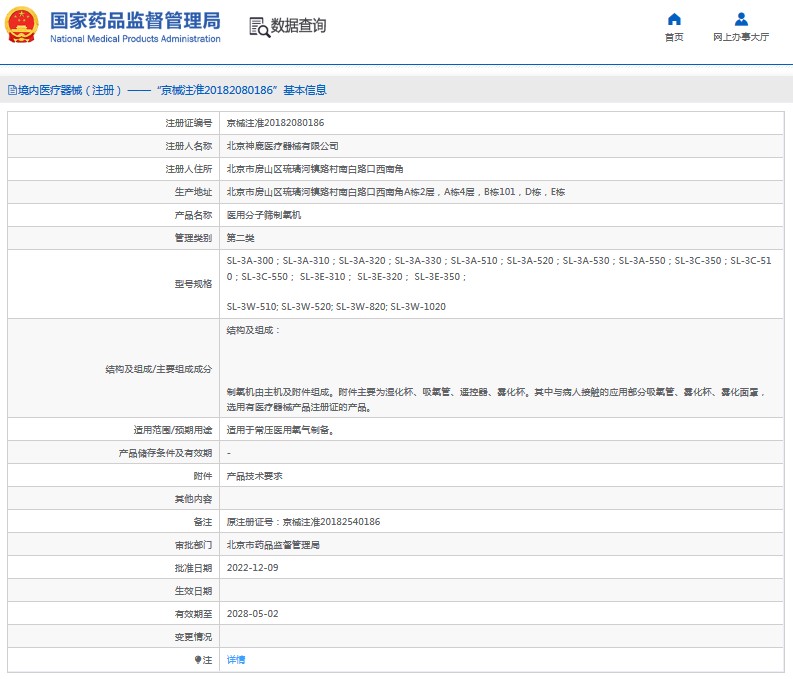Viewport: 793px width, 679px height.
Task: Click the 产品技术要求 attachment value
Action: point(255,476)
